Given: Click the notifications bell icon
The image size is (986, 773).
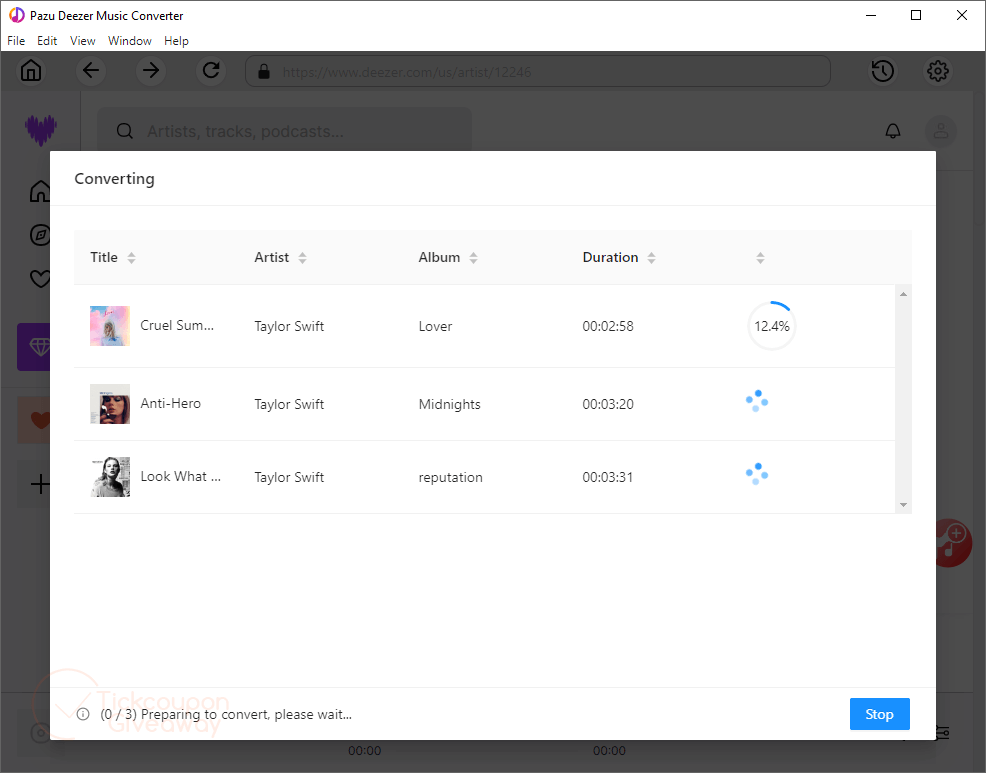Looking at the screenshot, I should click(893, 131).
